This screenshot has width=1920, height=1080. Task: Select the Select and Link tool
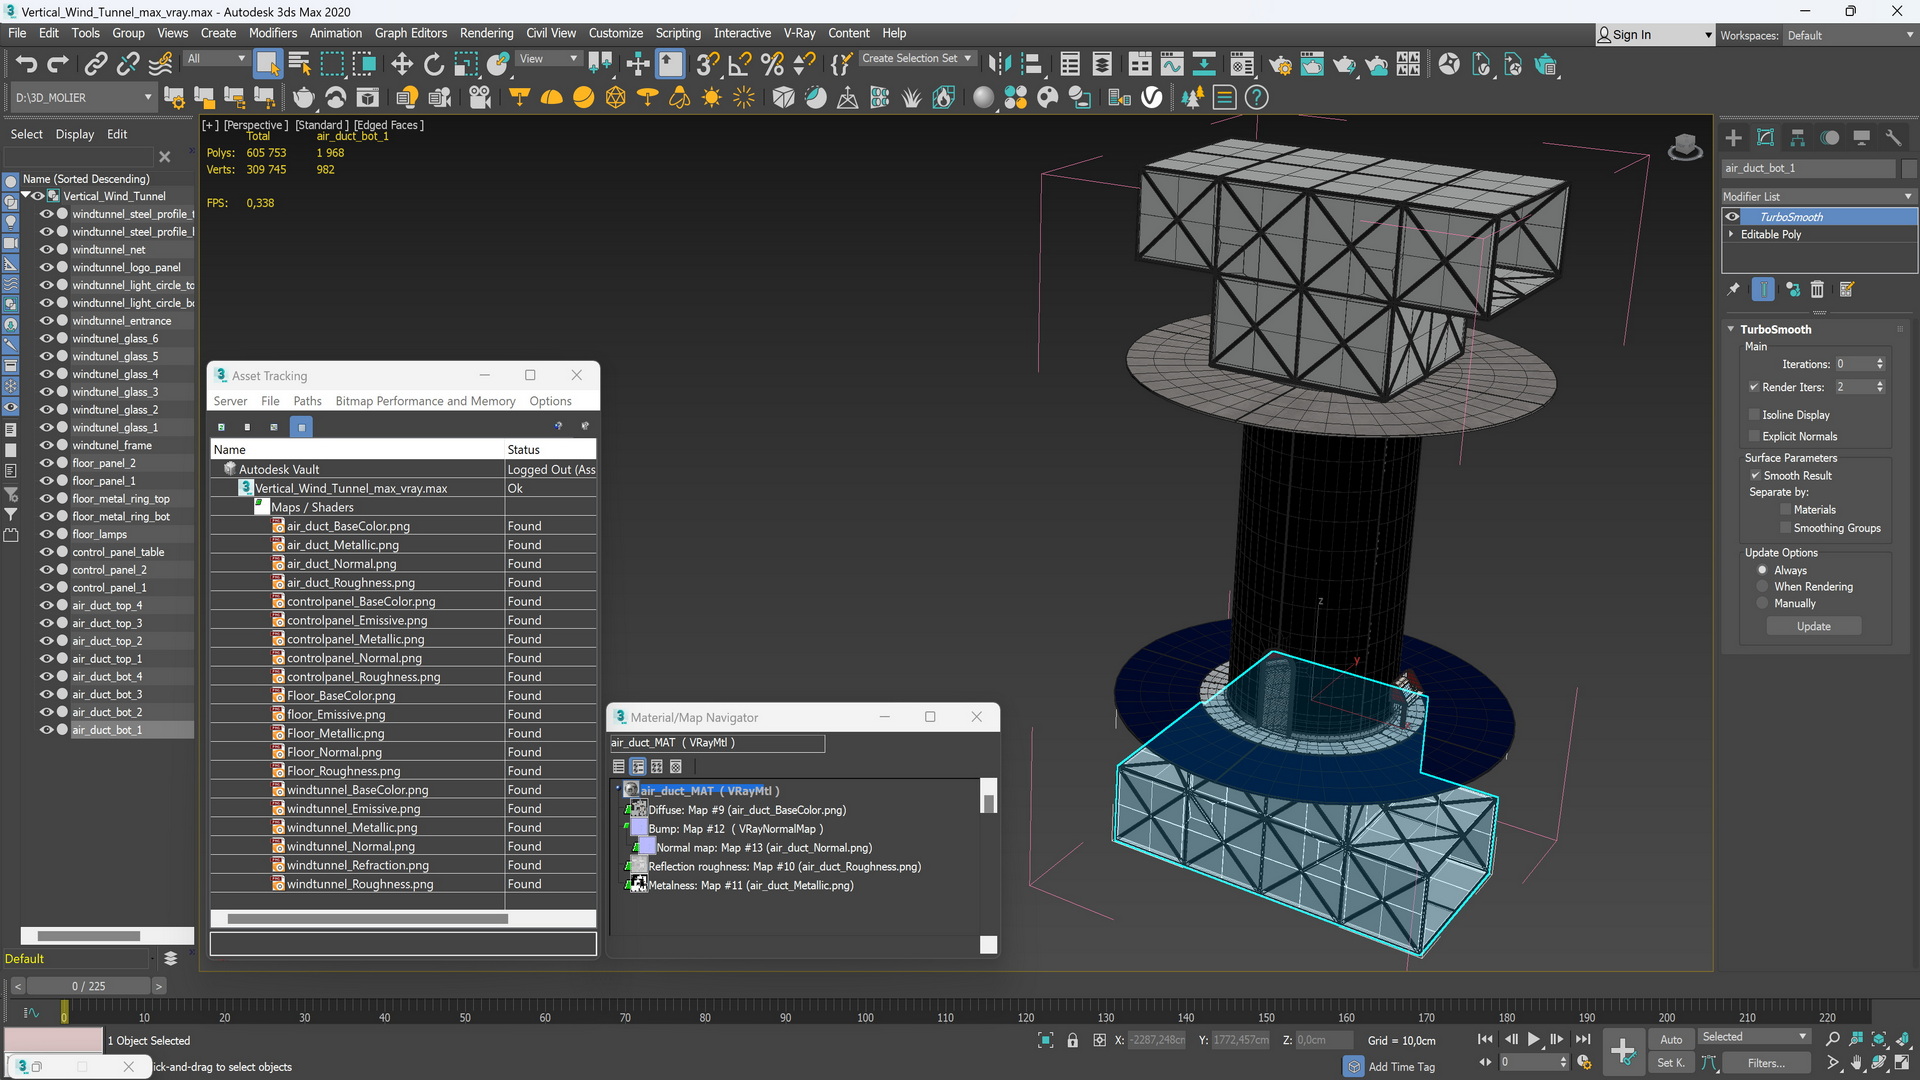coord(96,65)
